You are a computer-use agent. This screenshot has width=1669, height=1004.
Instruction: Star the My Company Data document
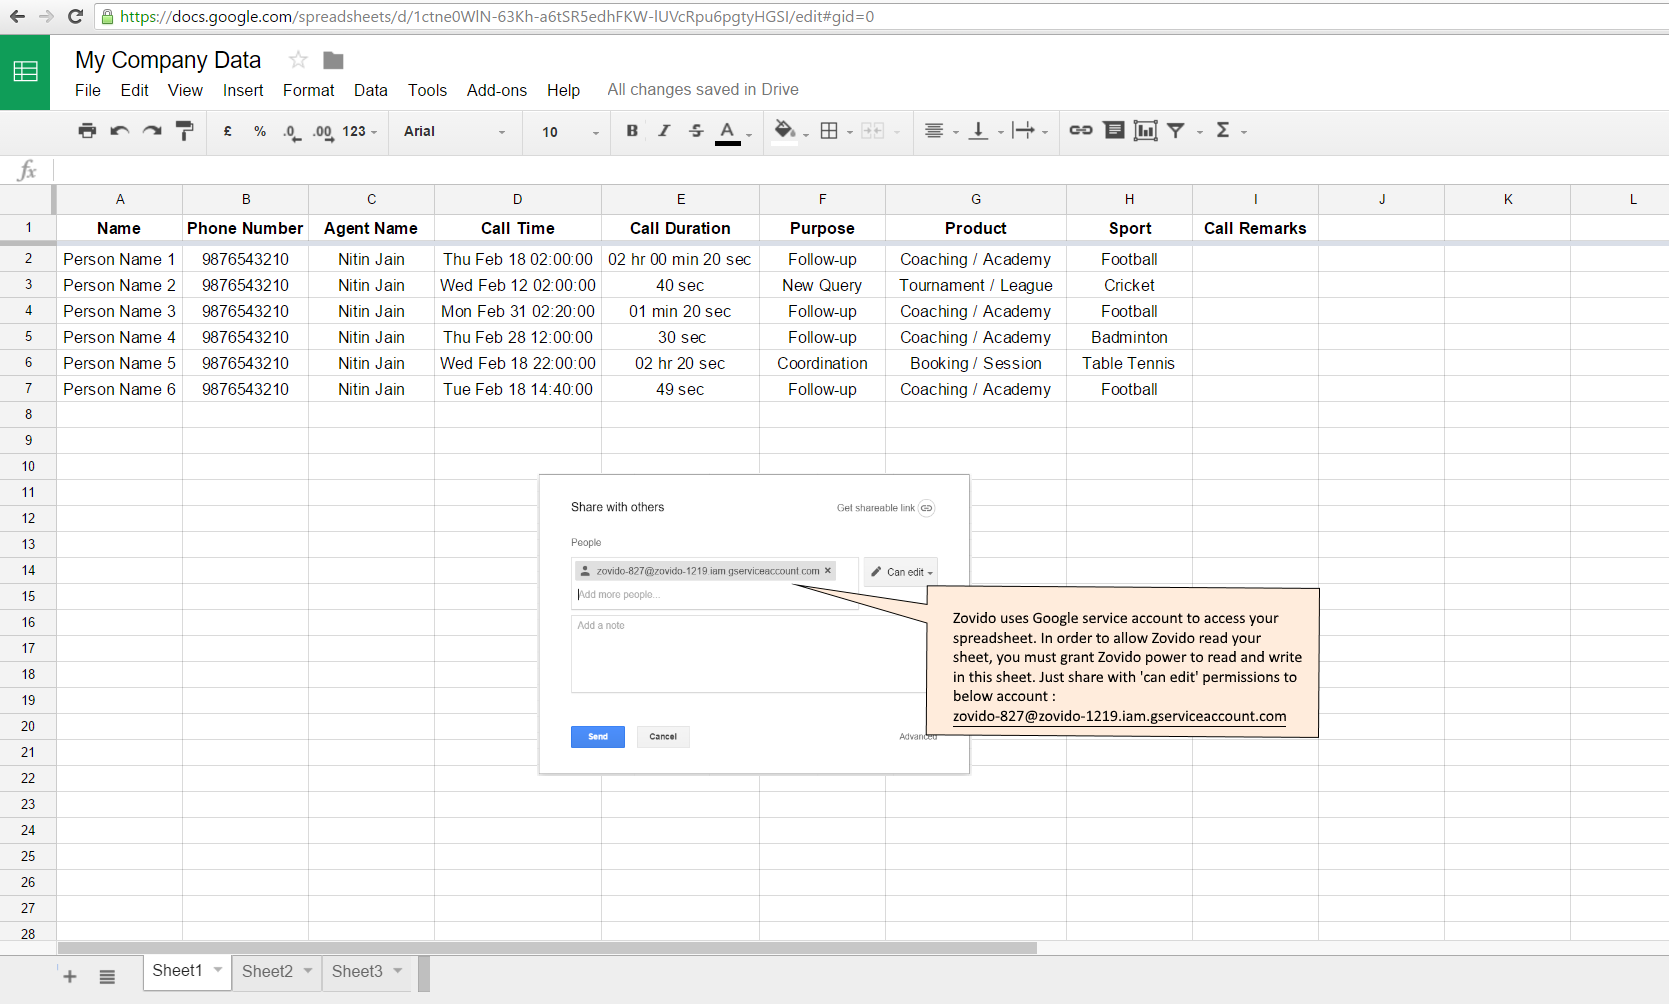298,60
